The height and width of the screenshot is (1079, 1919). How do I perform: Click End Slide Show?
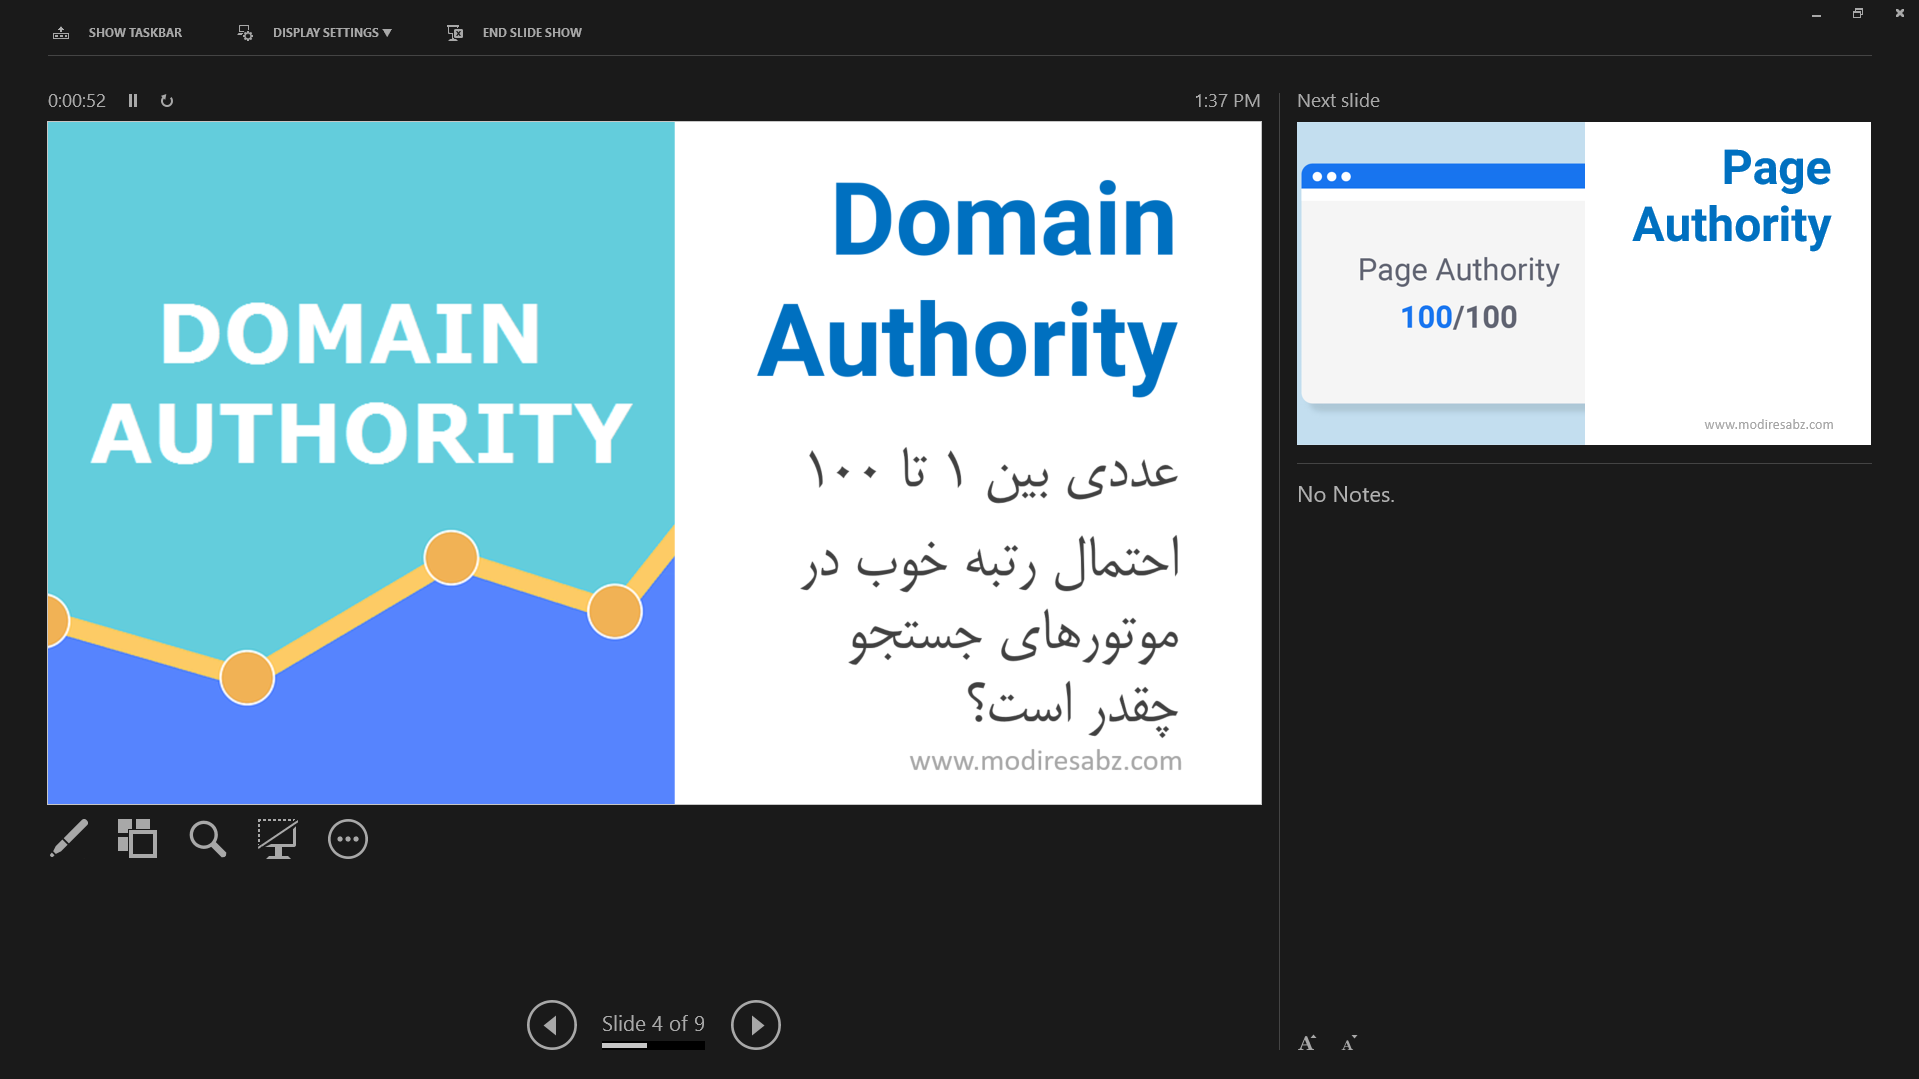pyautogui.click(x=514, y=33)
